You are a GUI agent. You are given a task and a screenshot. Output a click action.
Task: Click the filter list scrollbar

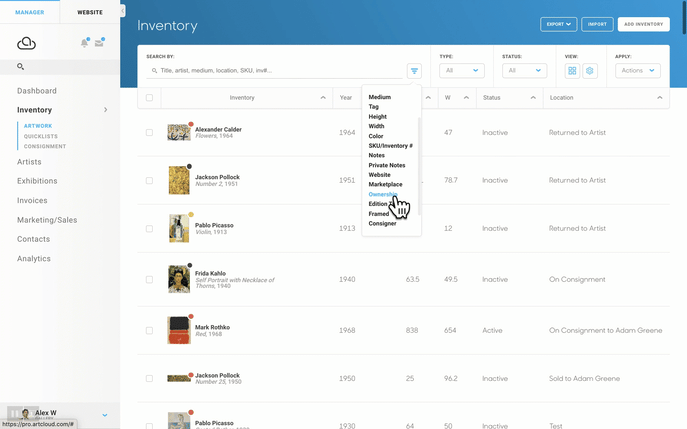click(419, 167)
